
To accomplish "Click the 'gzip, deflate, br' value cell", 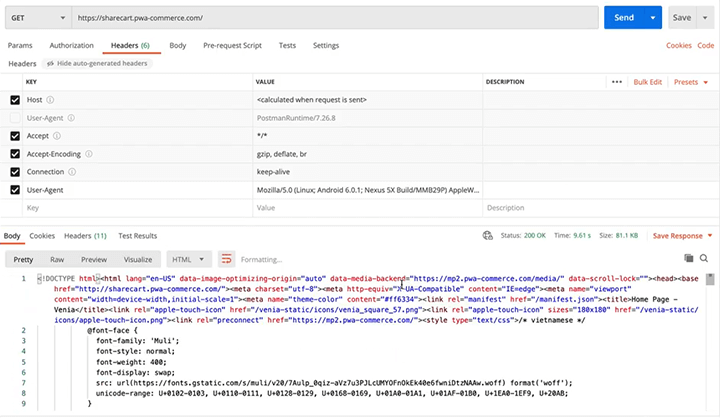I will pos(367,154).
